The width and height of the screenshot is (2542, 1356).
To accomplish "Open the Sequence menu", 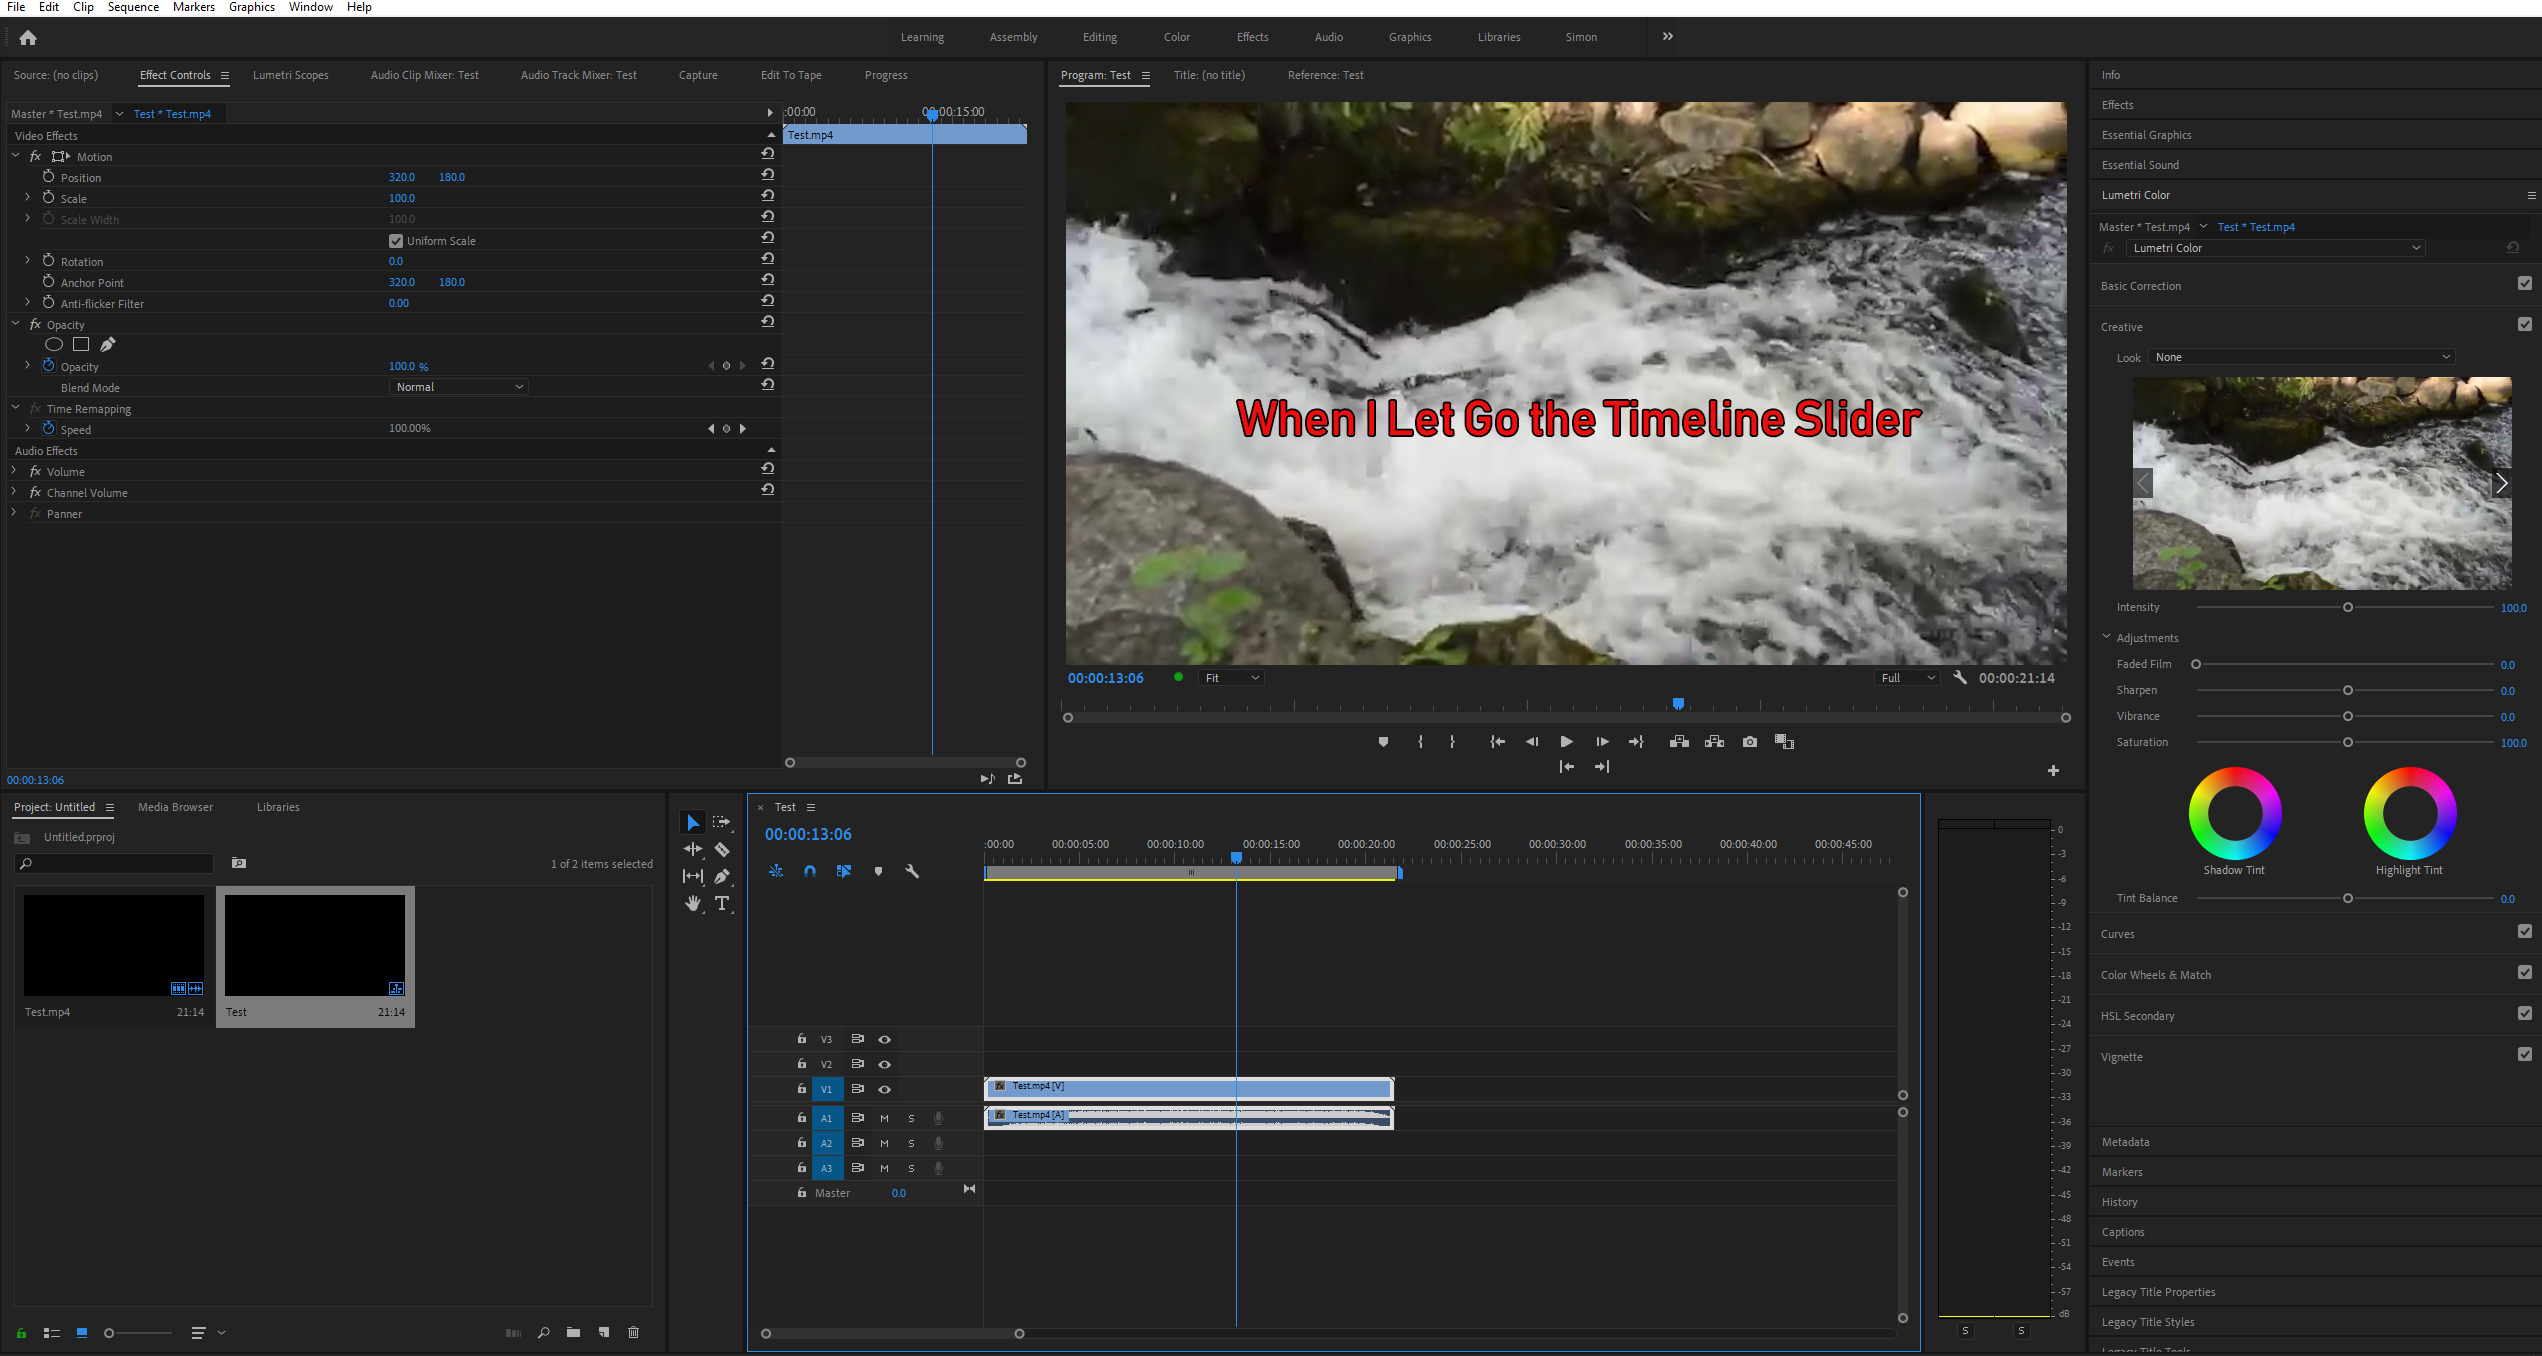I will click(x=133, y=7).
